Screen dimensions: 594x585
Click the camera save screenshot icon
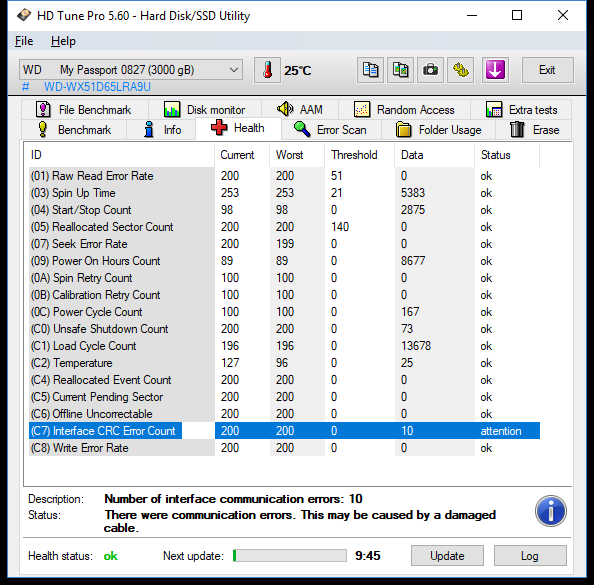(430, 70)
